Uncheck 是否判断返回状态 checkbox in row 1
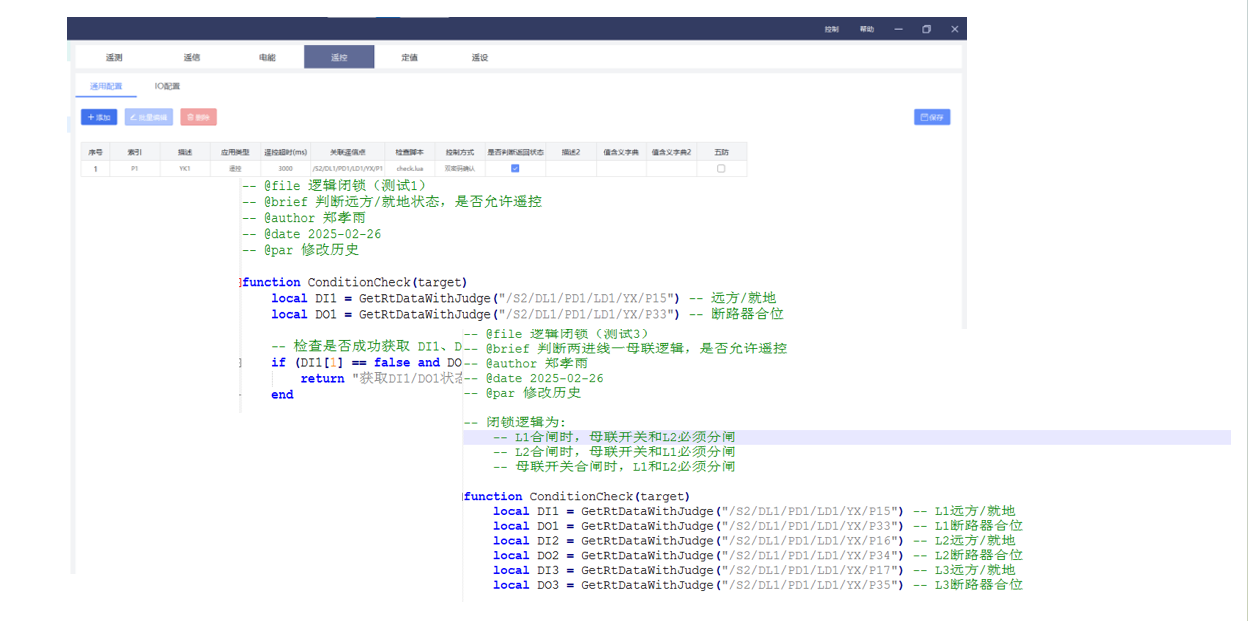 (x=515, y=169)
